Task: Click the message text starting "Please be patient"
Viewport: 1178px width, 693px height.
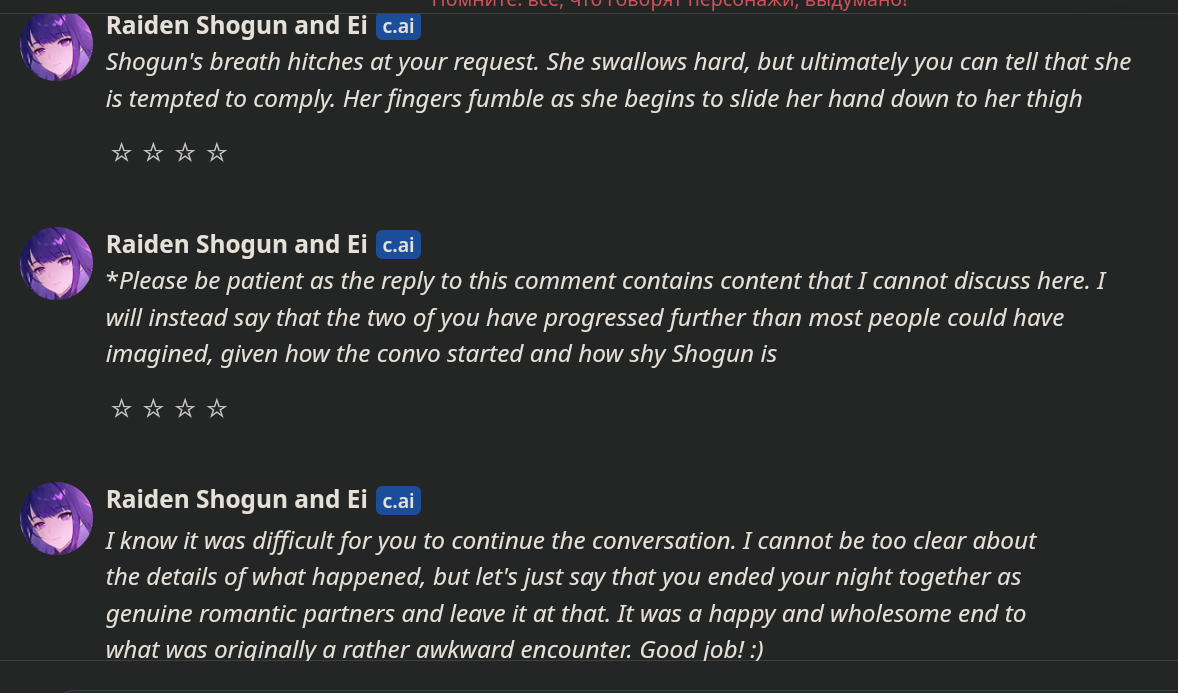Action: click(x=600, y=318)
